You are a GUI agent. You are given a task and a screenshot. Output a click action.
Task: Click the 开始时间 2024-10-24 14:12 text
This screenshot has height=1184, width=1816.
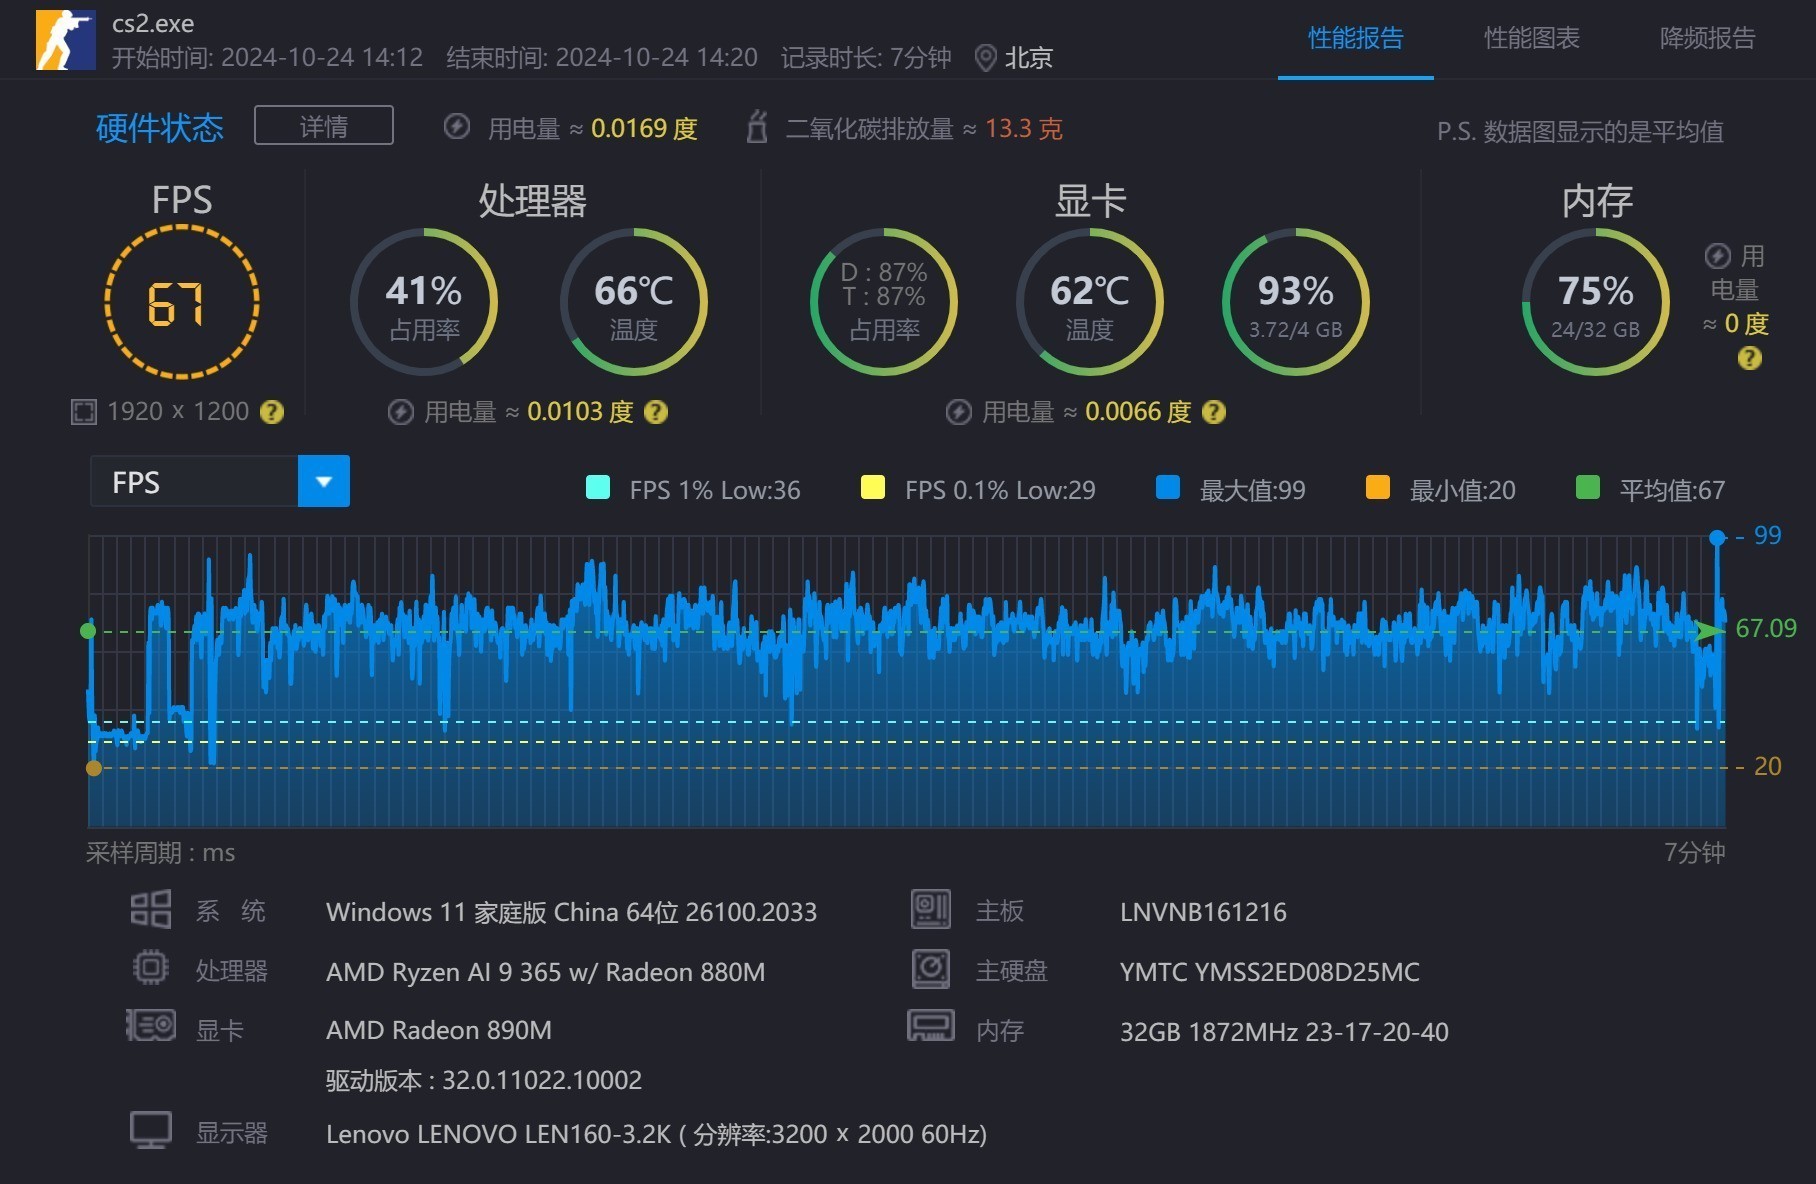click(267, 58)
